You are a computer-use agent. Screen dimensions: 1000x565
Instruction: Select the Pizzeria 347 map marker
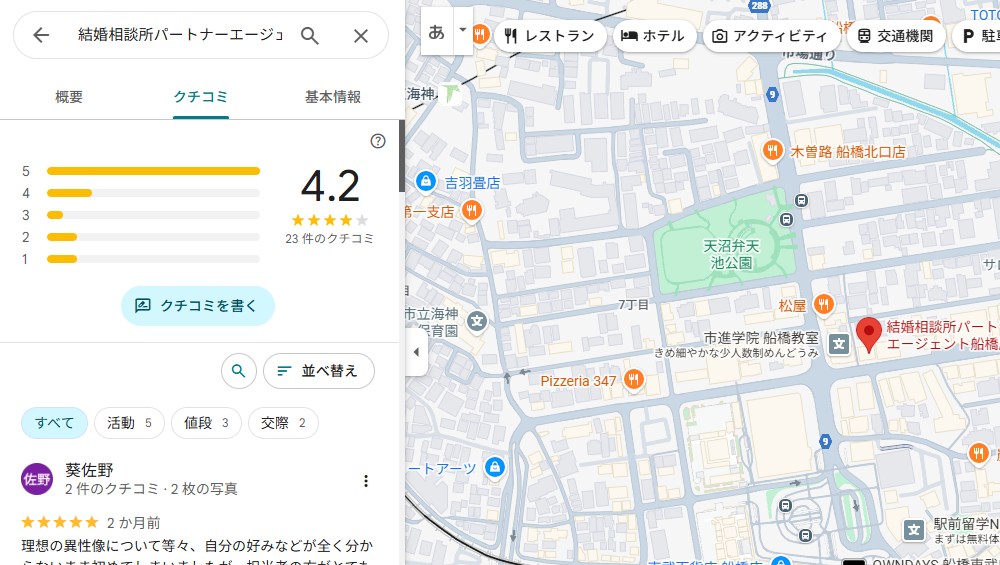[x=633, y=380]
